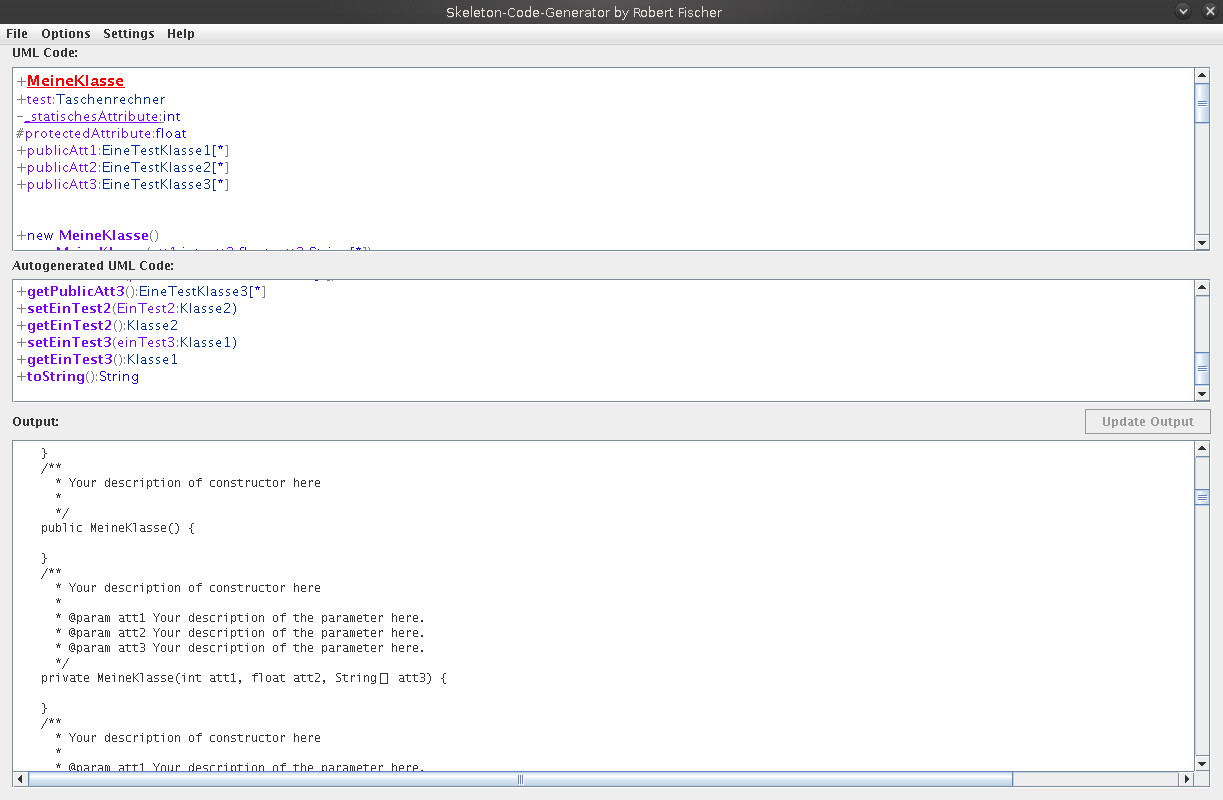Click the public MeineKlasse() line in Output

point(117,528)
